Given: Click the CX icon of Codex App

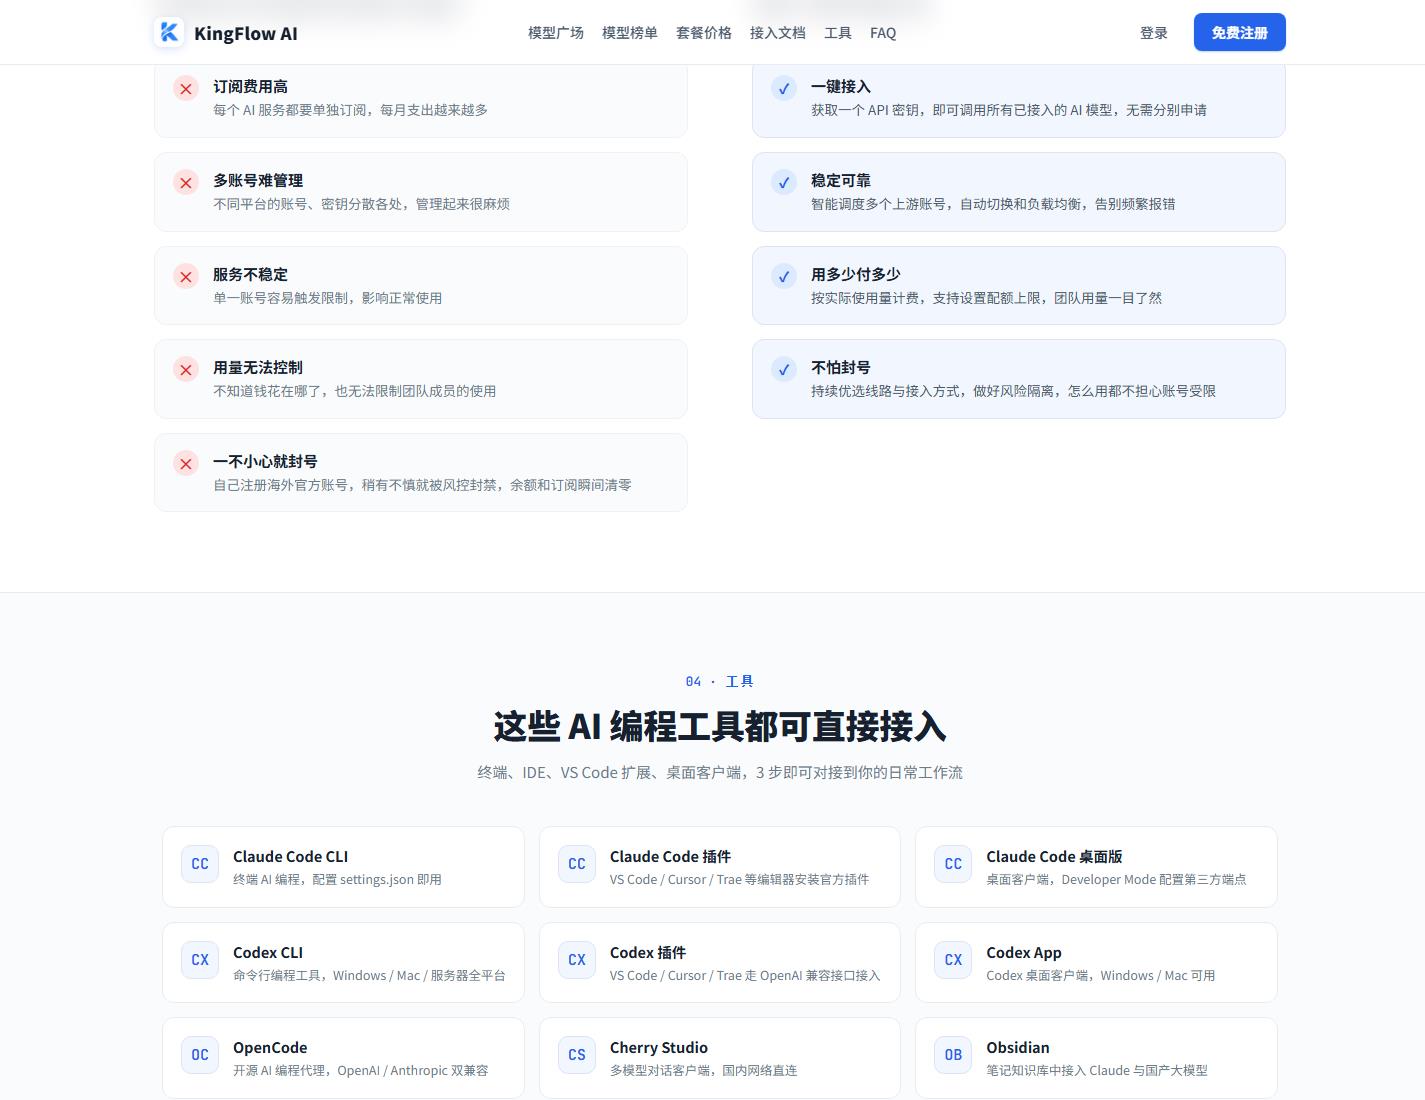Looking at the screenshot, I should tap(953, 960).
